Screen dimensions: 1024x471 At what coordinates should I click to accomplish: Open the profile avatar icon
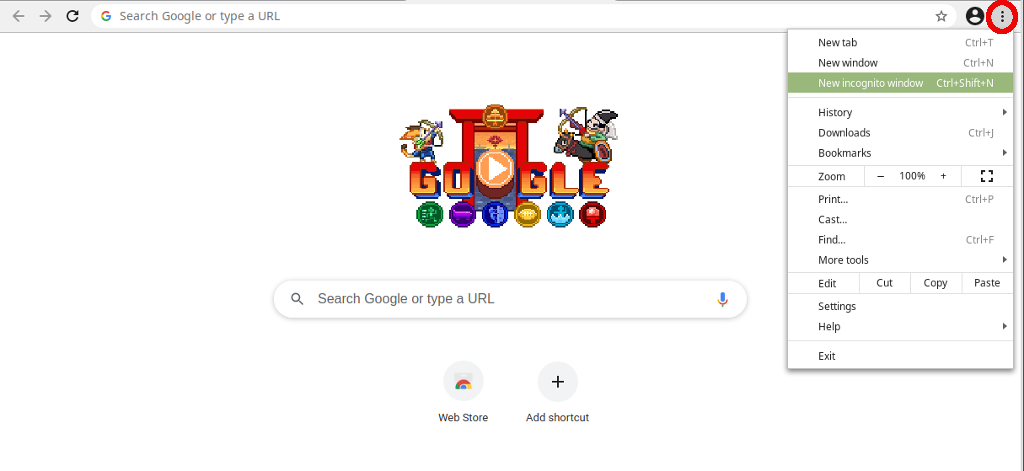click(975, 16)
